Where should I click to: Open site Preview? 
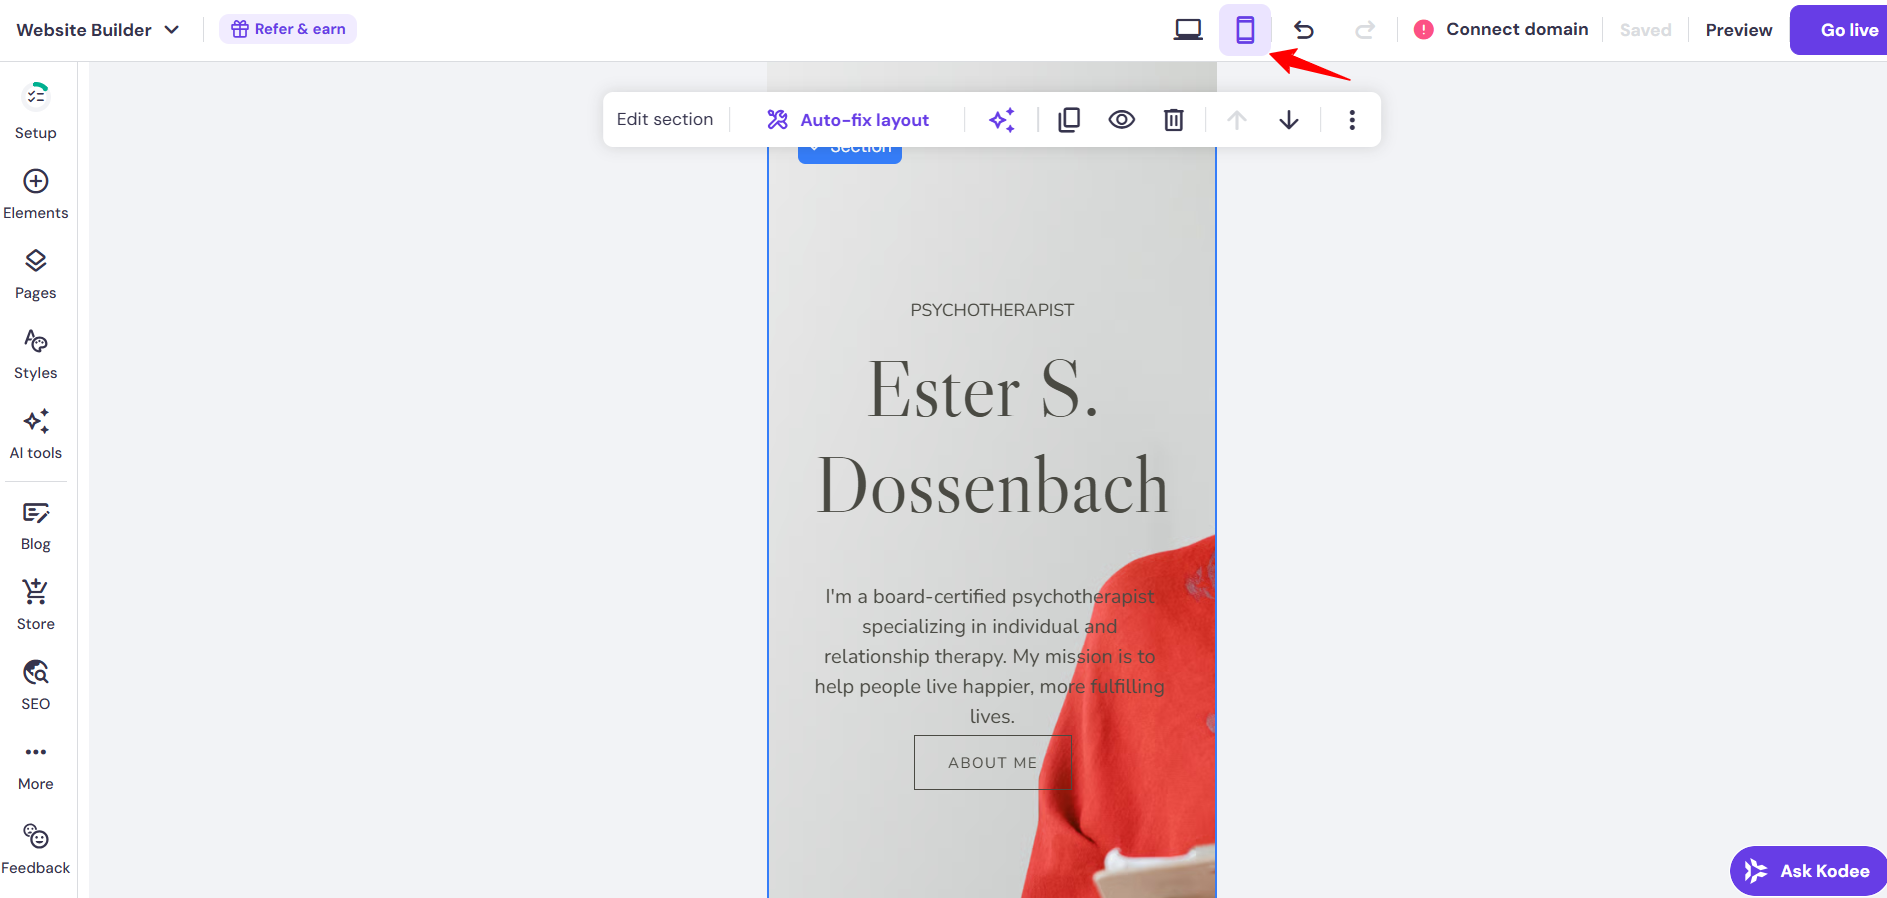point(1739,30)
